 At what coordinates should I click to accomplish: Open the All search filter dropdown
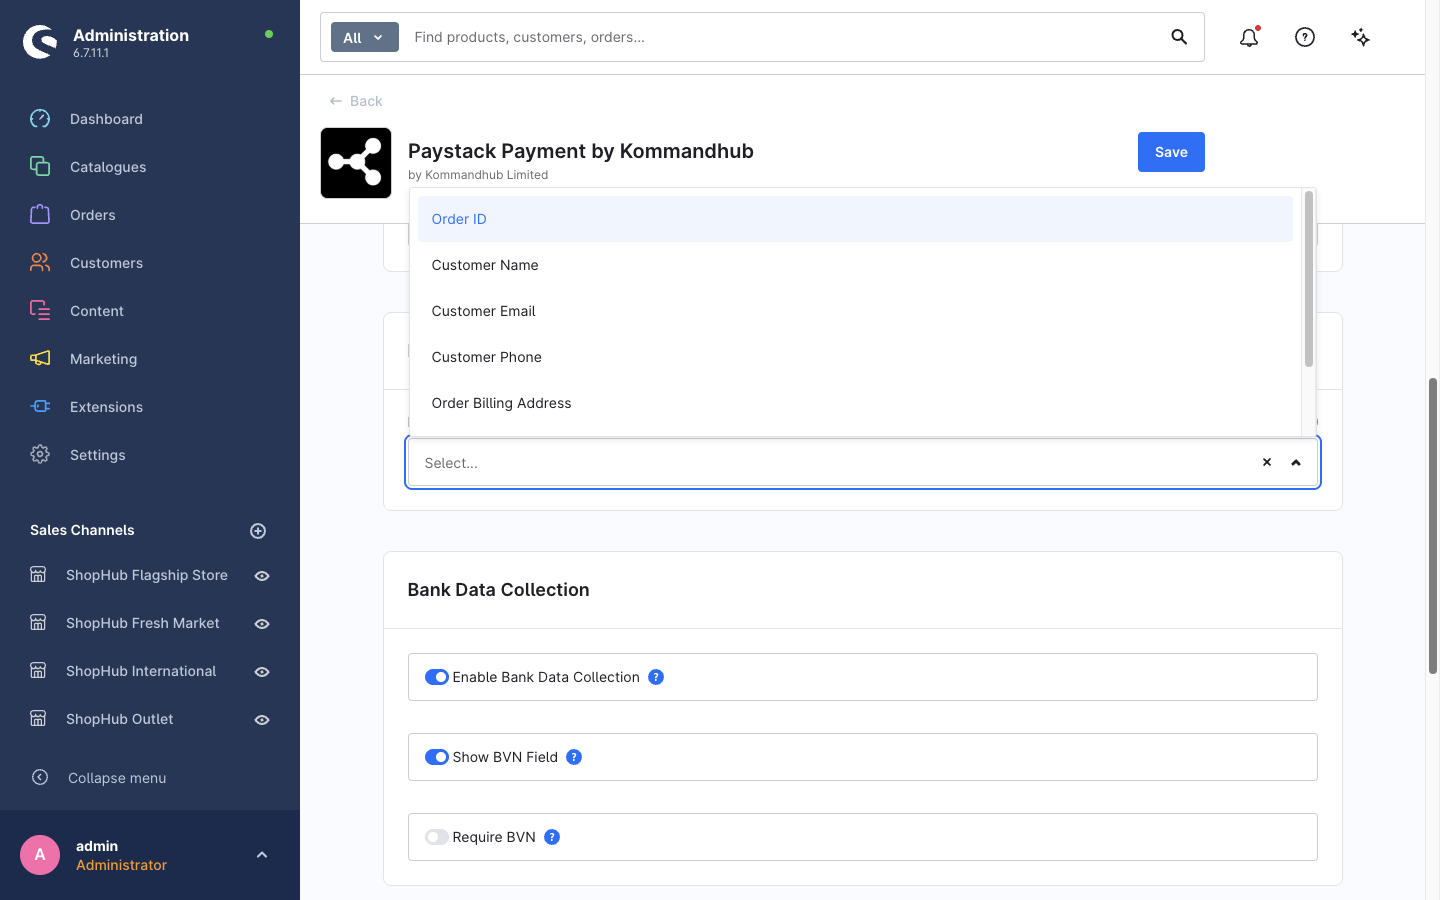365,37
